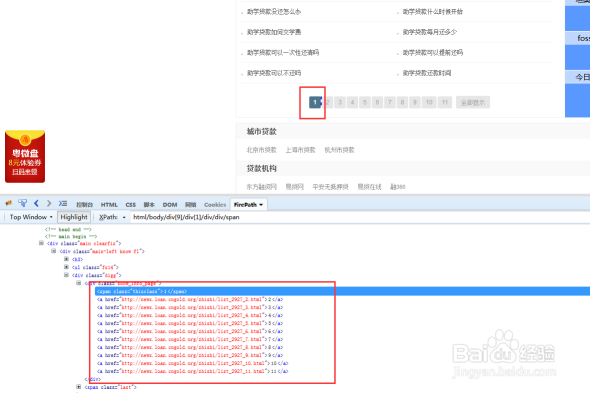Screen dimensions: 590x393
Task: Collapse the div node containing page links
Action: coord(79,283)
